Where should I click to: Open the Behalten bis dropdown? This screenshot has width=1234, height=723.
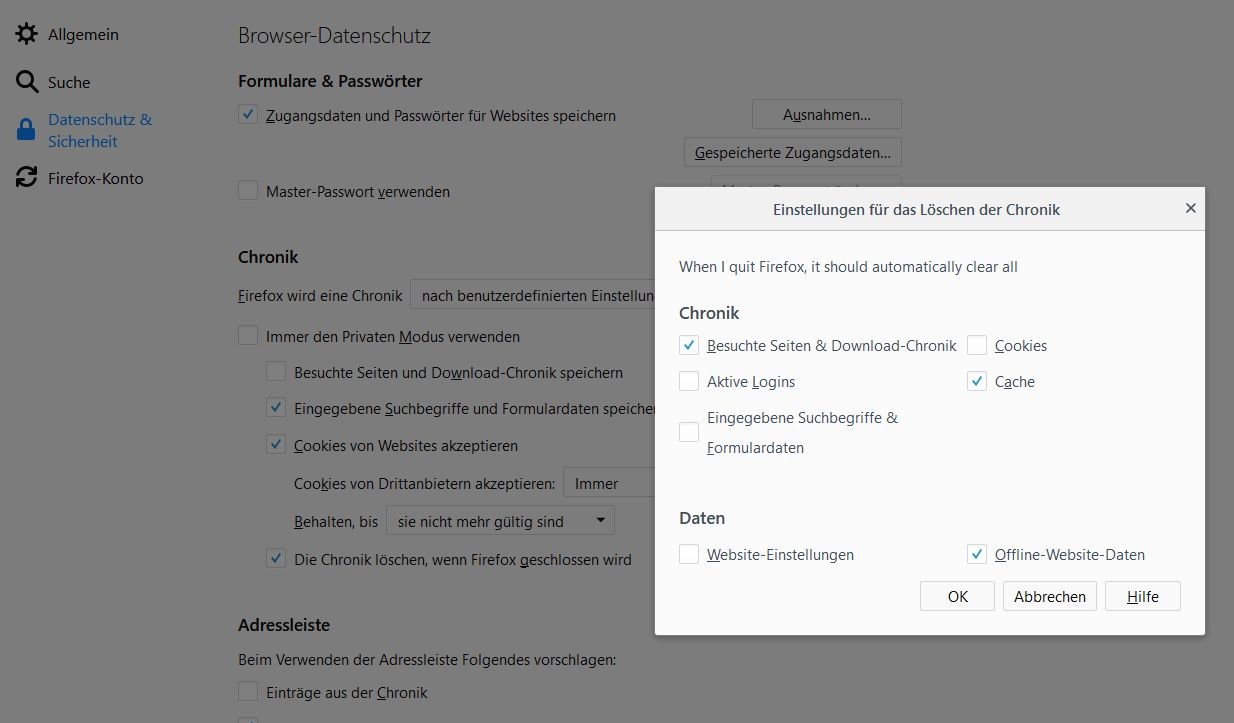(x=500, y=521)
